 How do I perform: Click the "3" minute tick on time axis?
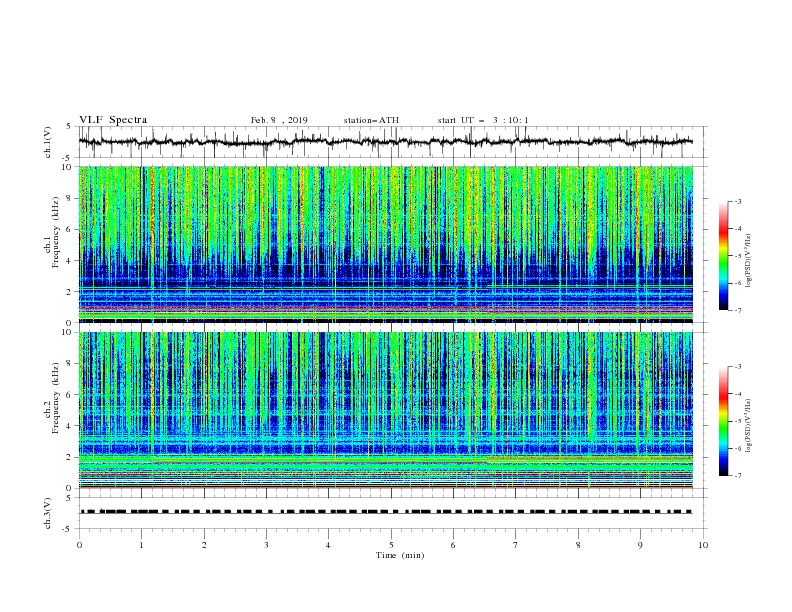click(266, 545)
